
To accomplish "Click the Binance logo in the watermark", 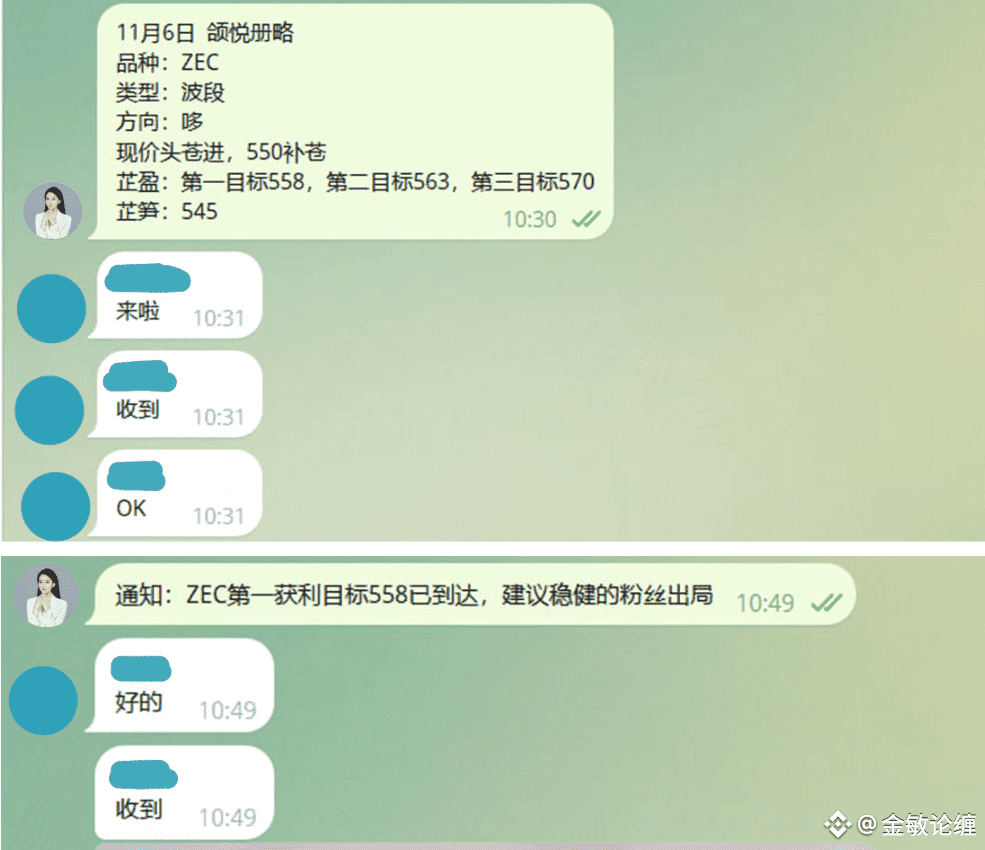I will tap(837, 824).
